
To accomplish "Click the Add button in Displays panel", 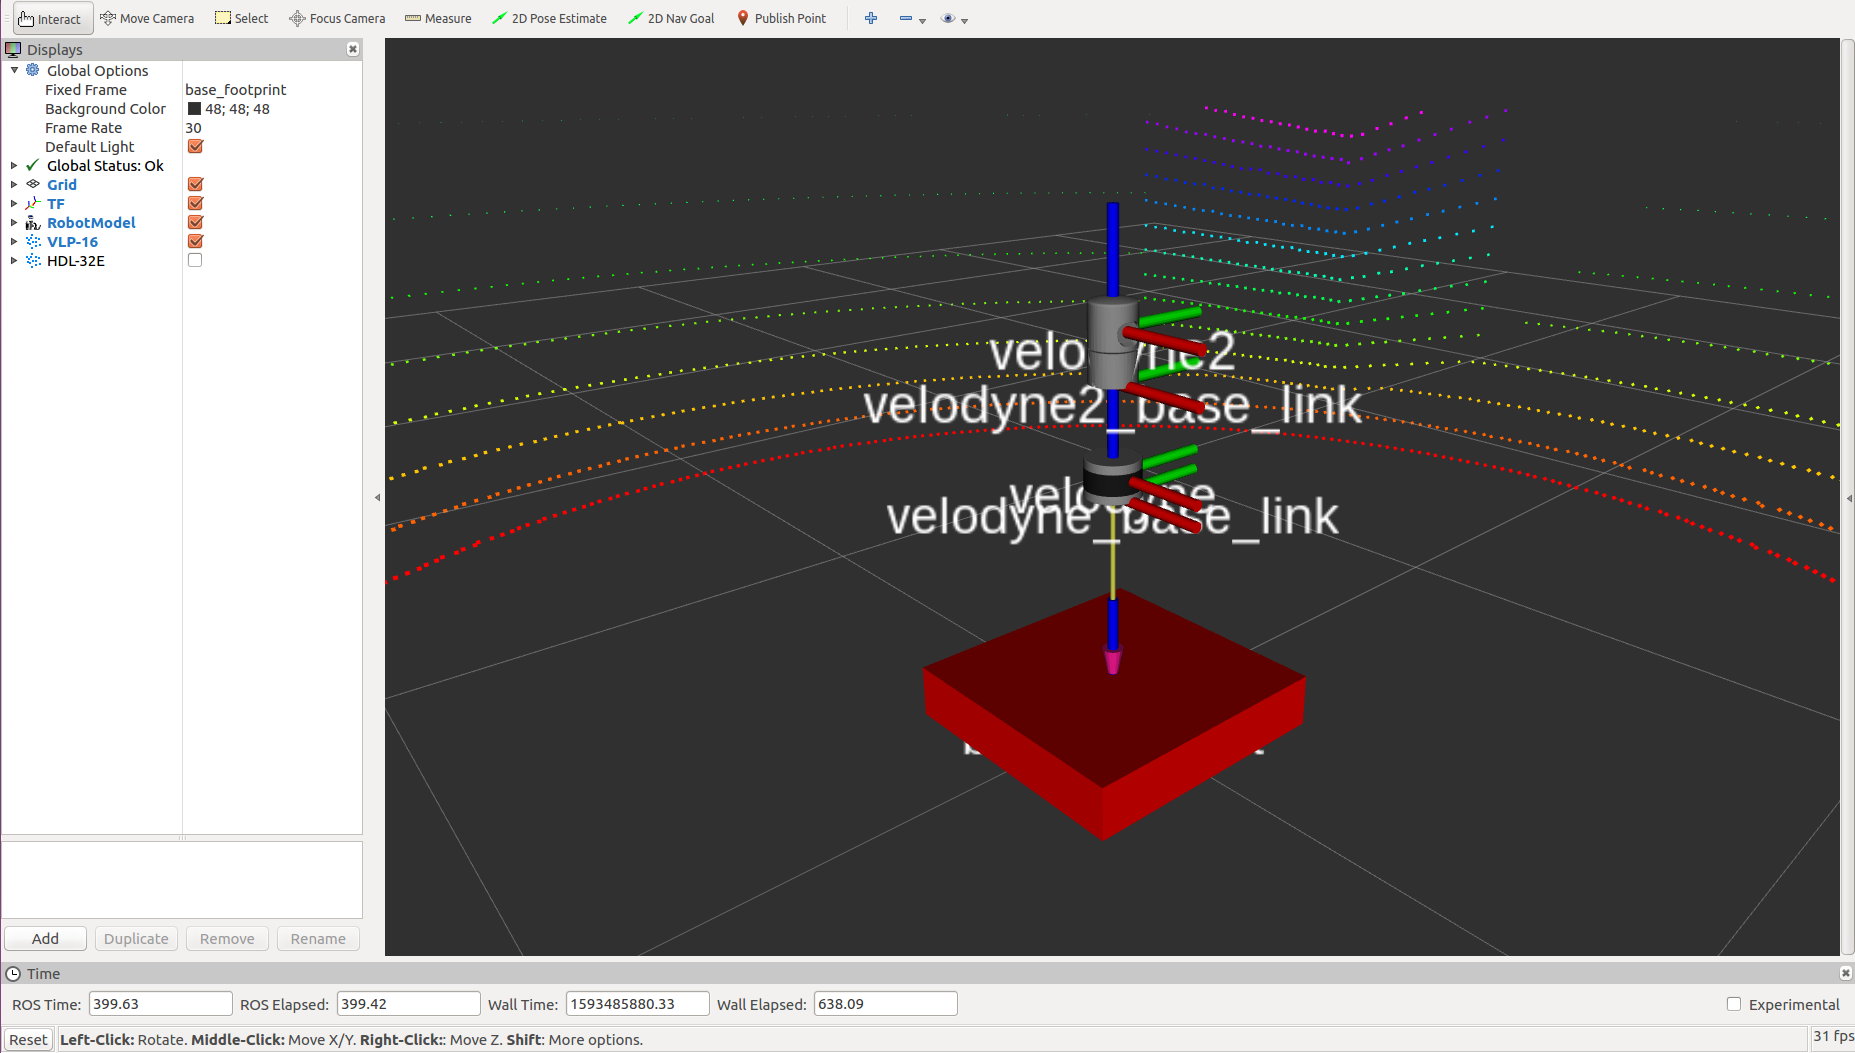I will pos(45,938).
